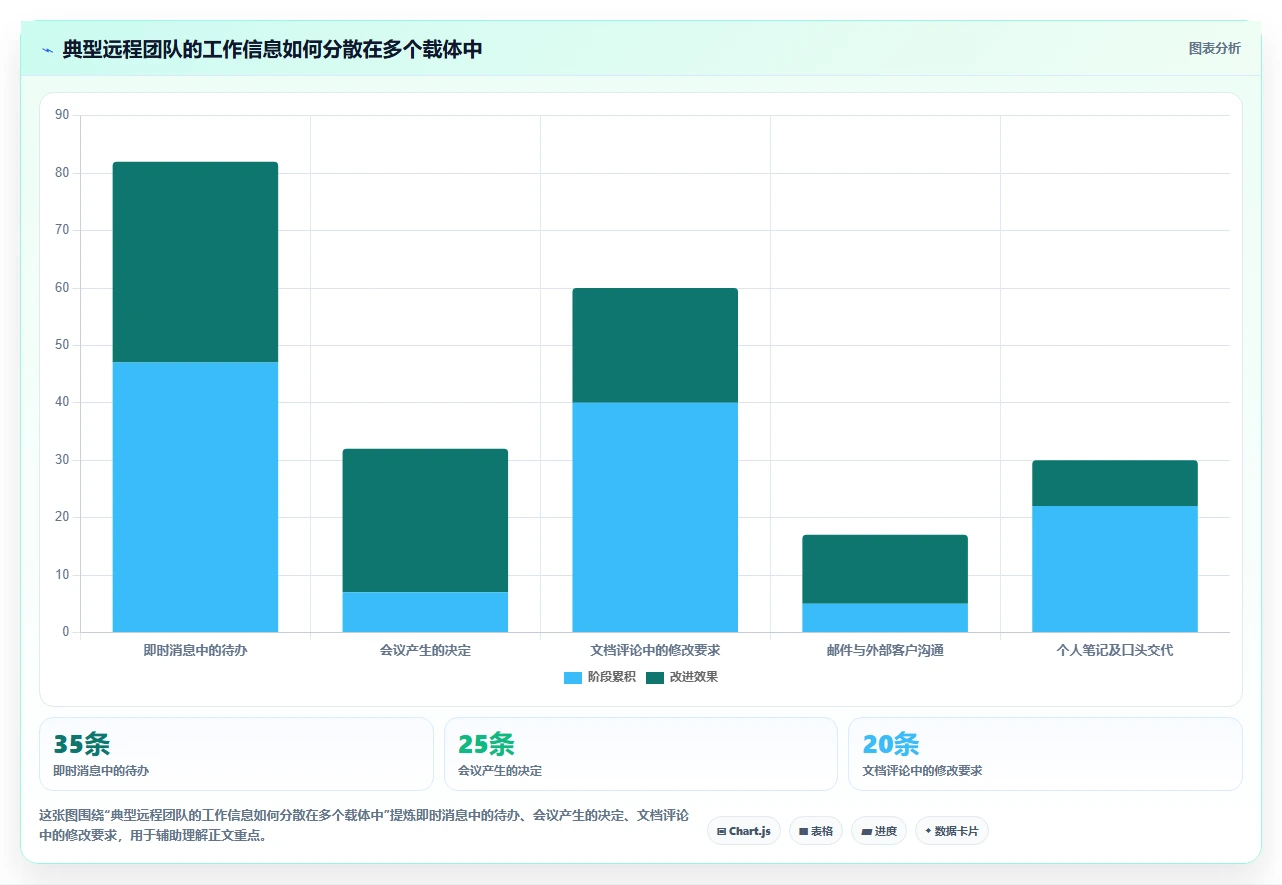Click the lightning icon beside the chart title
Screen dimensions: 1282x885
(47, 50)
